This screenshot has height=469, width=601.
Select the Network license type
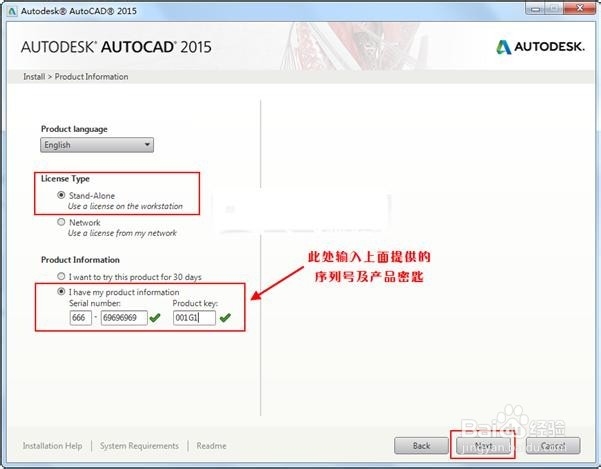pos(61,222)
